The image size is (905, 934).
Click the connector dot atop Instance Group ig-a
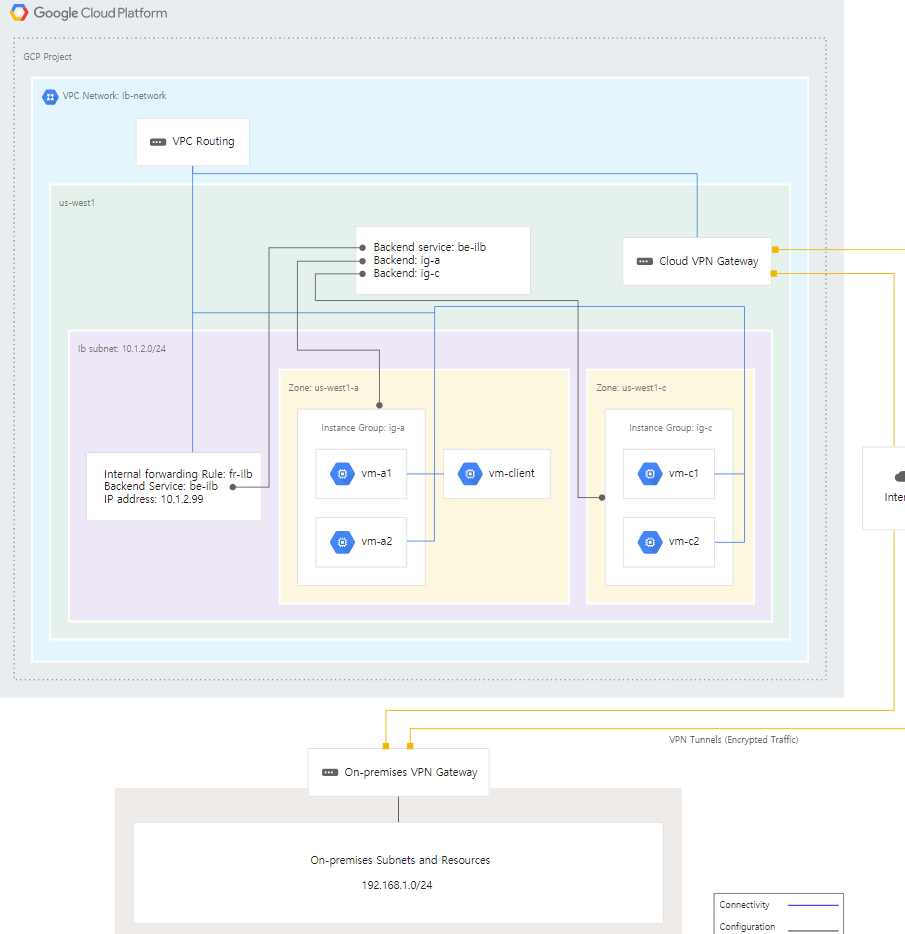pos(380,406)
